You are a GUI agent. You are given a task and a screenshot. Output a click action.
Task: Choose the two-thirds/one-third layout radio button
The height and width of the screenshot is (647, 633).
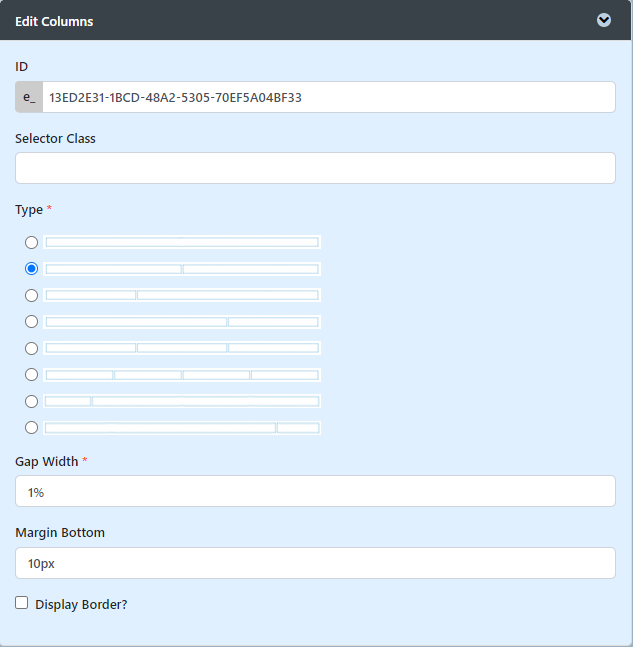[32, 322]
